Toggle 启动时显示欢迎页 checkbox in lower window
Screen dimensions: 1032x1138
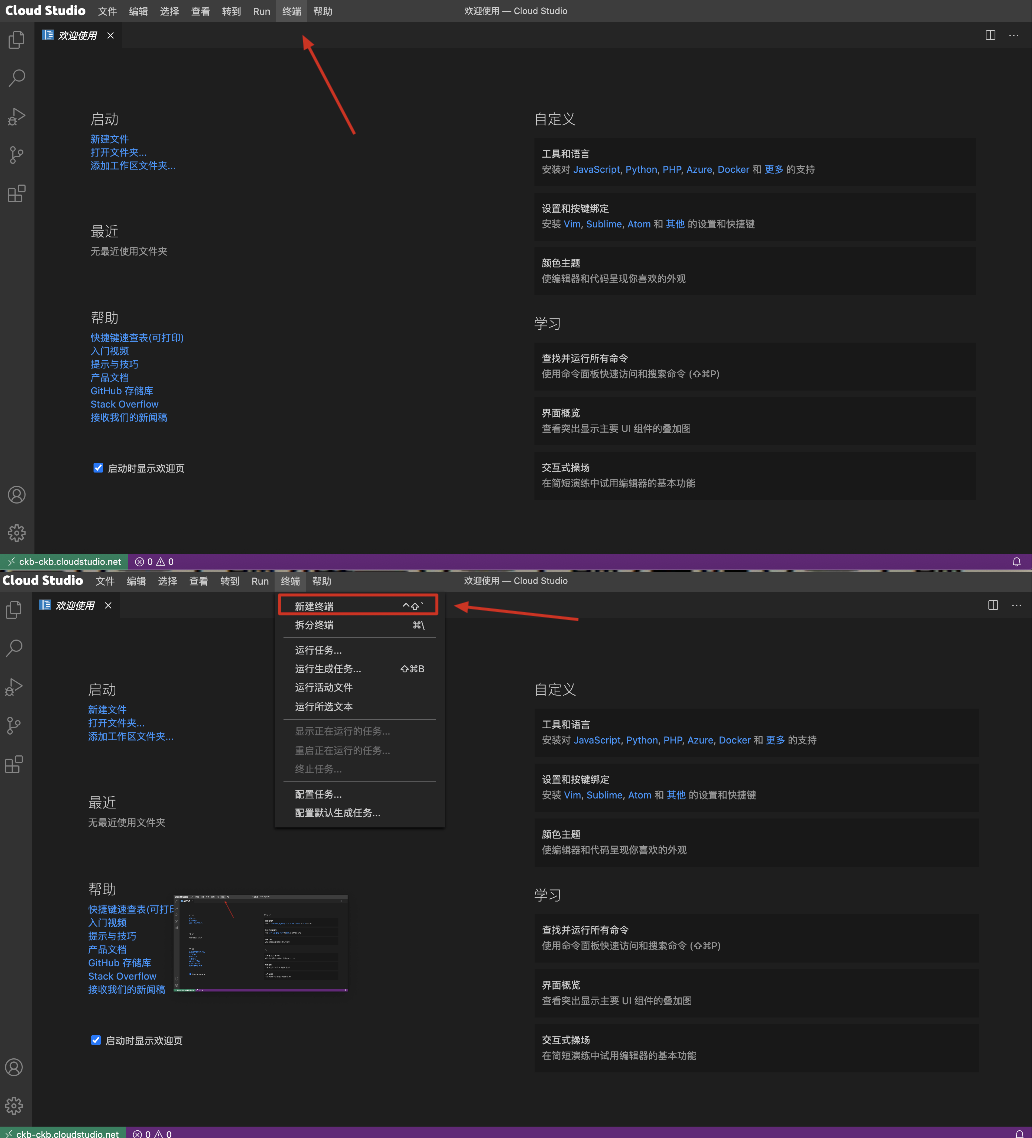click(x=96, y=1040)
